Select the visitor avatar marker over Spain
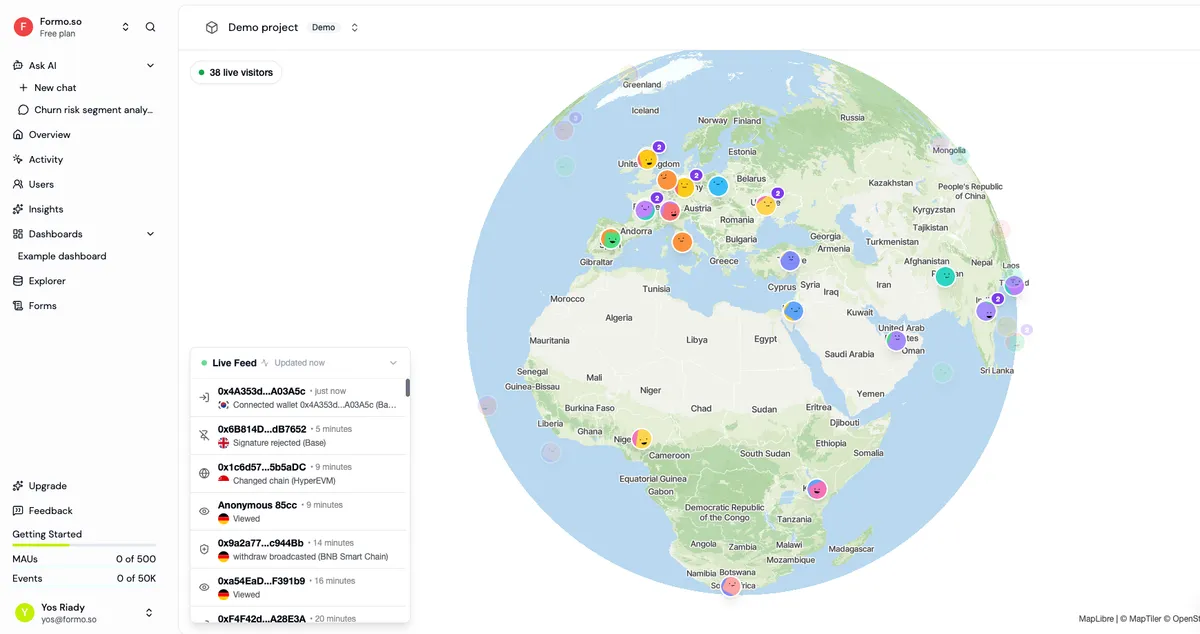1200x634 pixels. [x=610, y=239]
